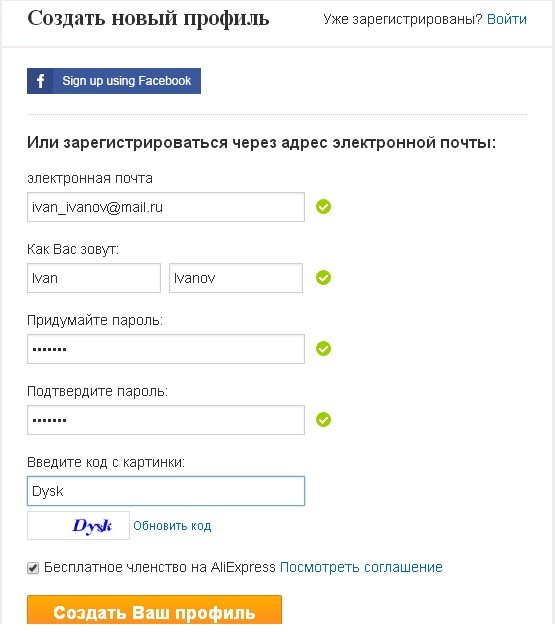Click the Dysk captcha image
This screenshot has width=555, height=632.
[x=79, y=526]
